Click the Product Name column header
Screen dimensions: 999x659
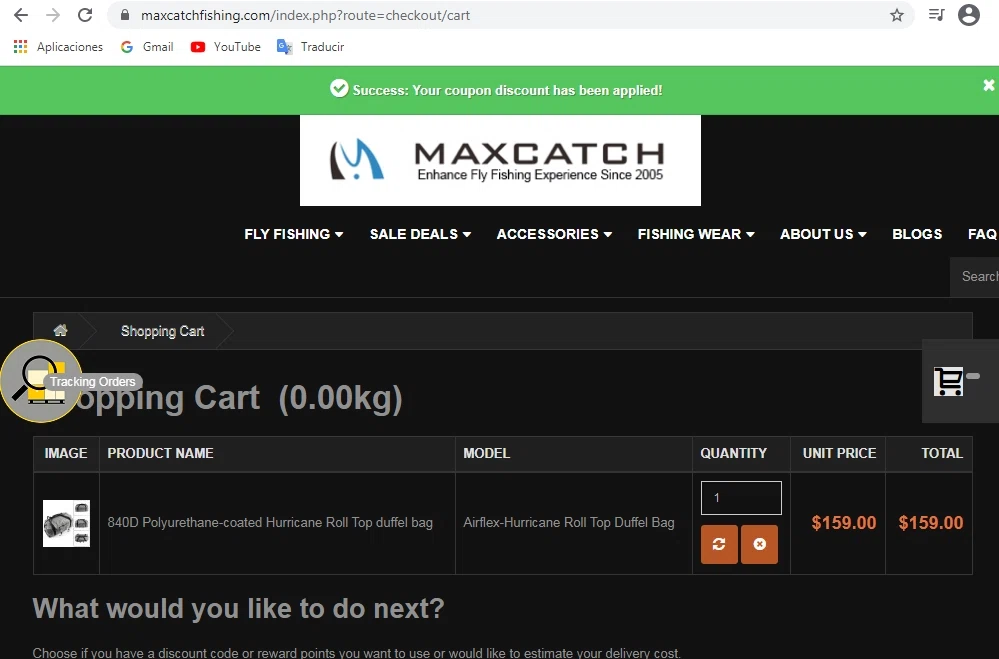(161, 453)
